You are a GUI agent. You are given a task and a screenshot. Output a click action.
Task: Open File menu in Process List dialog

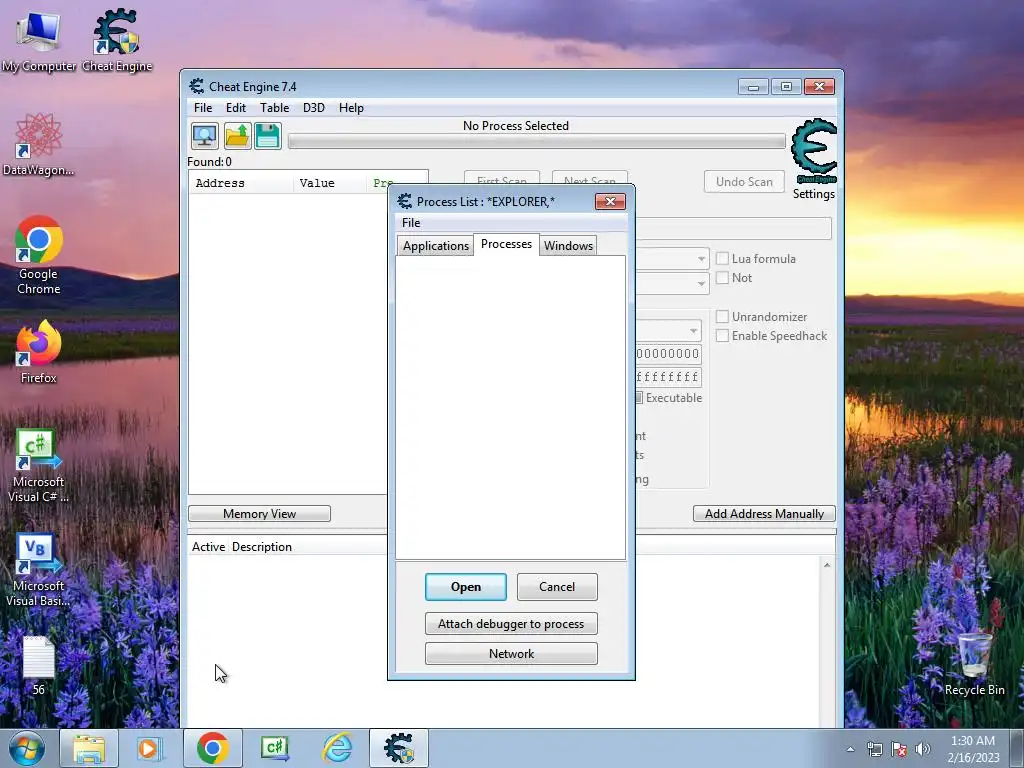(411, 223)
